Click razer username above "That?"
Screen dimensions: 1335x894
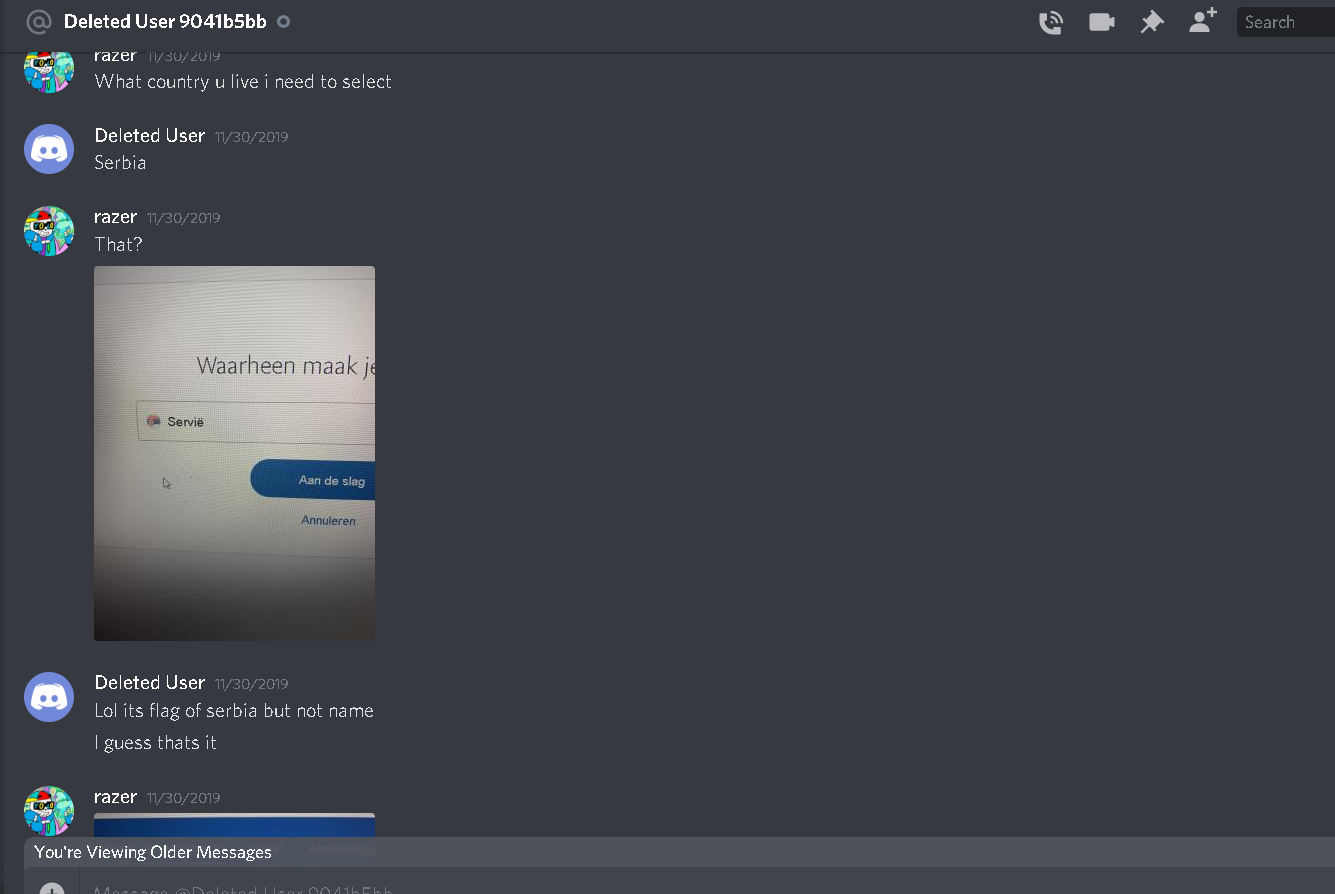pos(116,217)
